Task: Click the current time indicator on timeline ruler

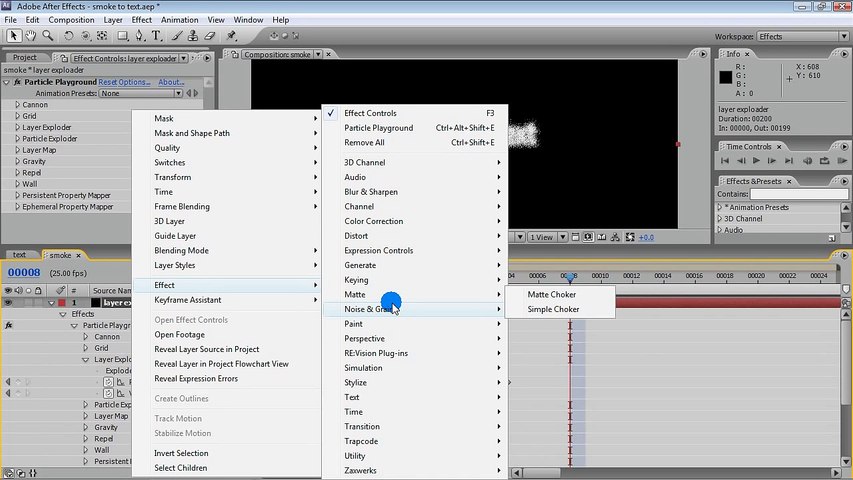Action: click(570, 278)
